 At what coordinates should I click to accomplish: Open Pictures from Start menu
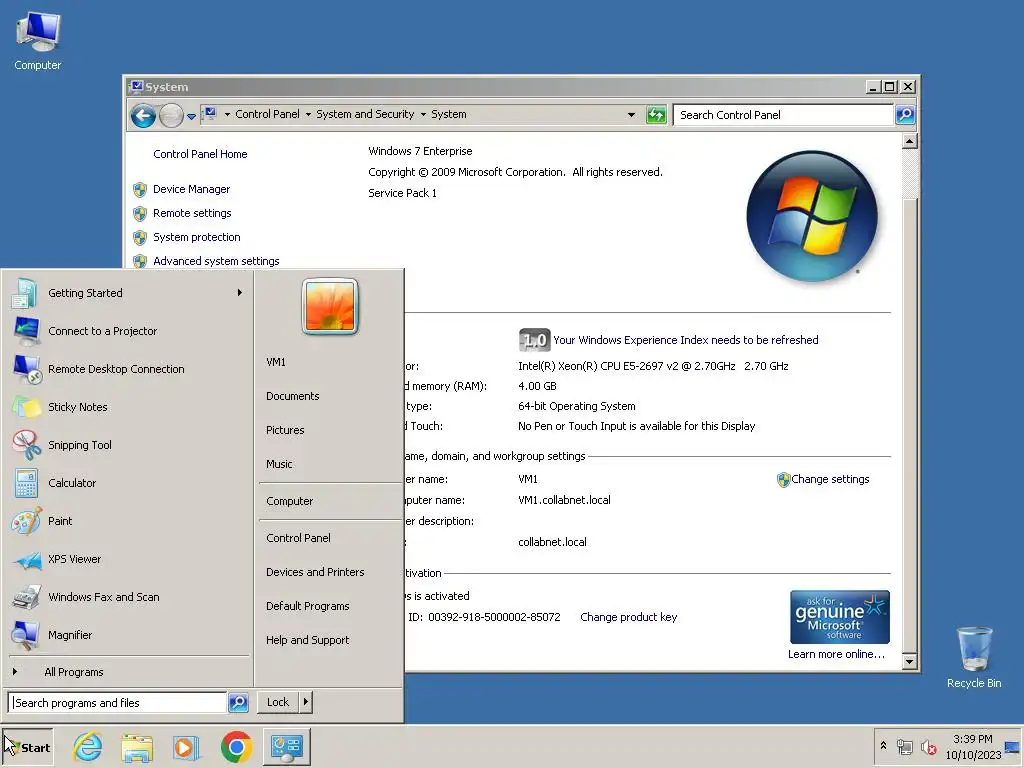(330, 430)
